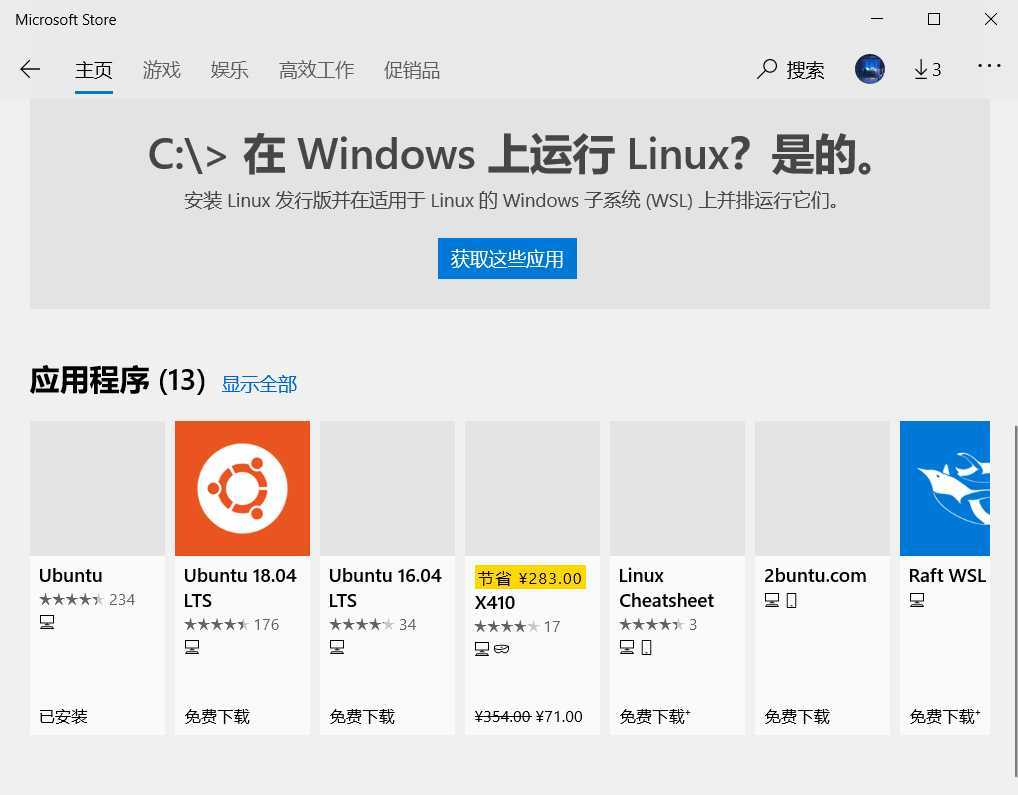1018x795 pixels.
Task: Open the Ubuntu 16.04 LTS placeholder tile
Action: [387, 488]
